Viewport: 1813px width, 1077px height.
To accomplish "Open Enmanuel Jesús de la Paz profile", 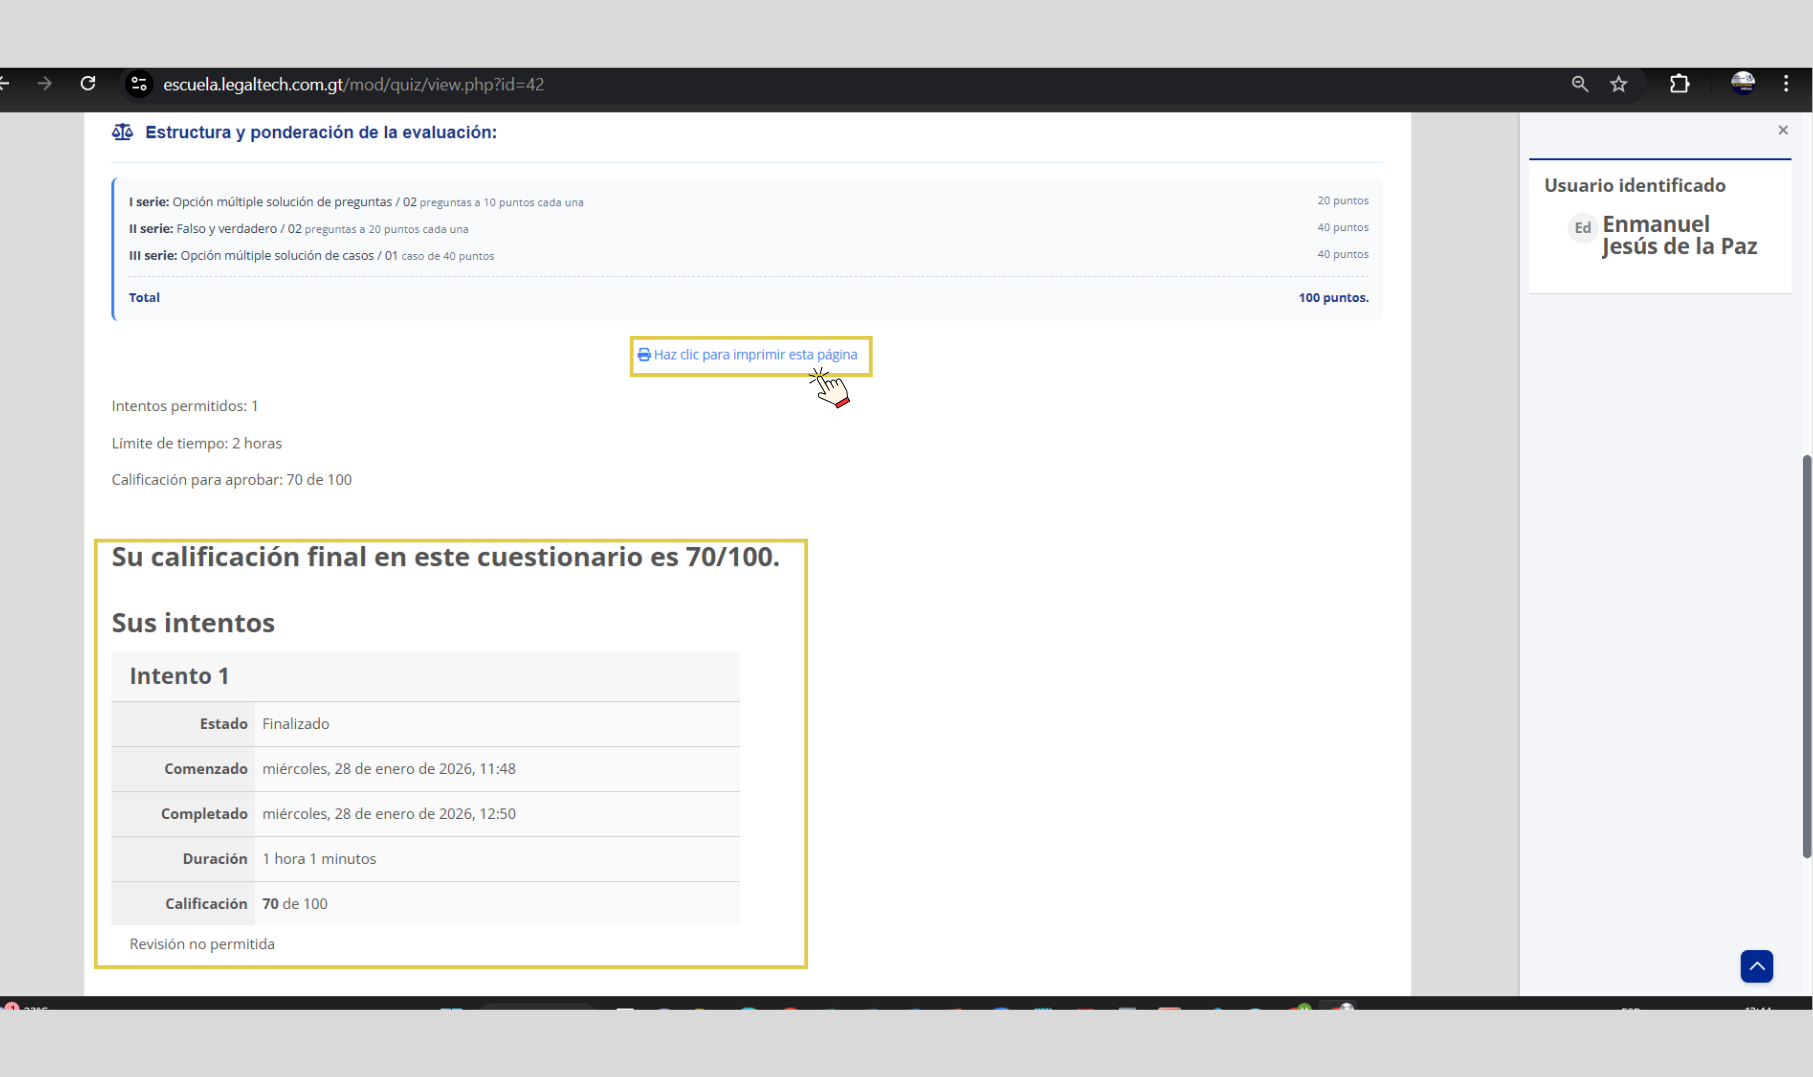I will 1678,235.
